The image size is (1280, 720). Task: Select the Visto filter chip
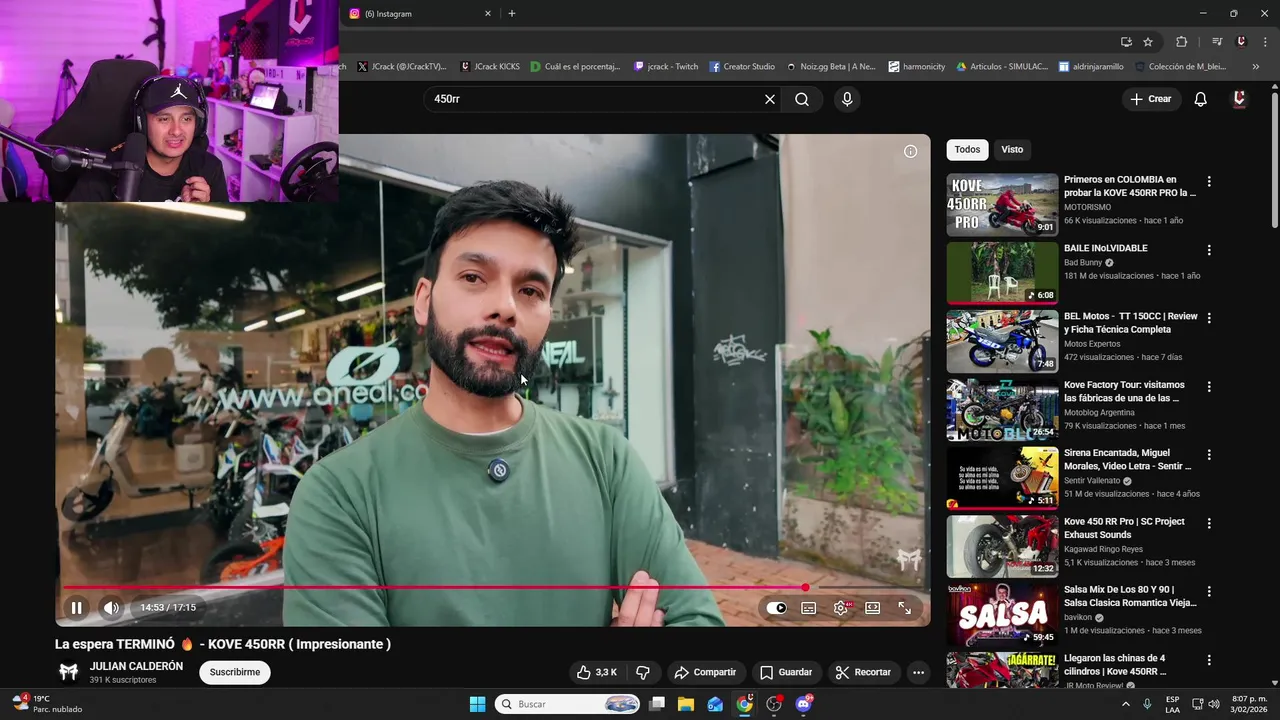coord(1012,149)
